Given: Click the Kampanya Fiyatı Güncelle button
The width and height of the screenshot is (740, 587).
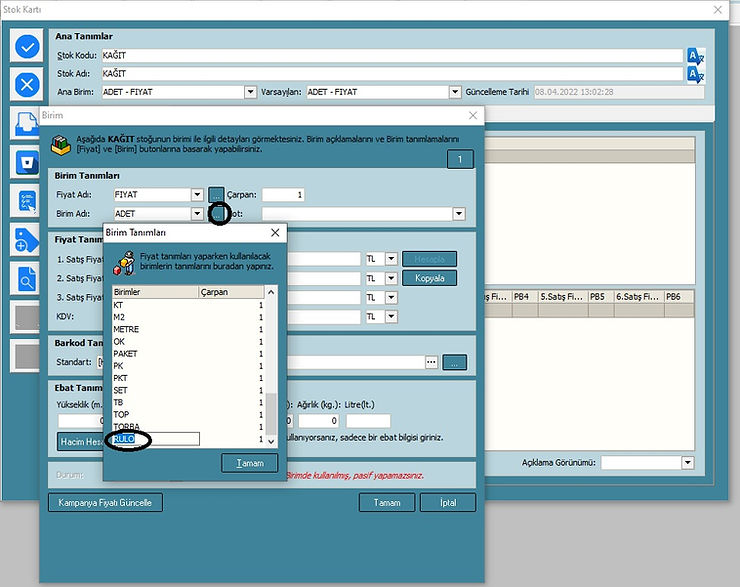Looking at the screenshot, I should point(105,502).
